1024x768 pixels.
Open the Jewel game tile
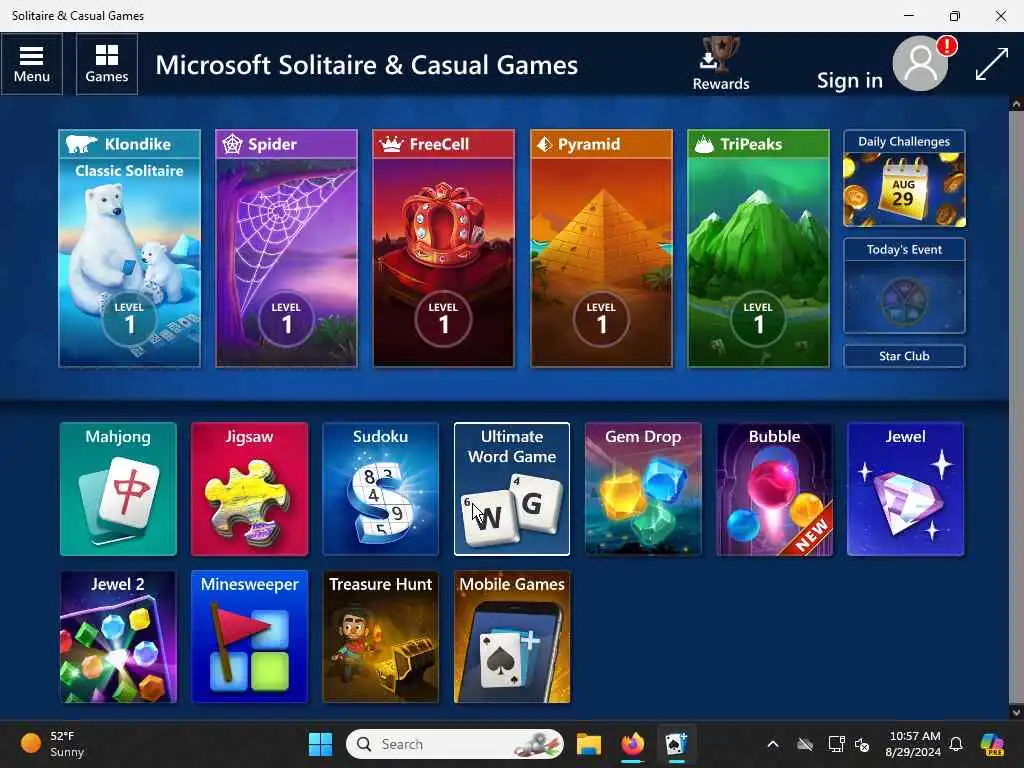(906, 489)
